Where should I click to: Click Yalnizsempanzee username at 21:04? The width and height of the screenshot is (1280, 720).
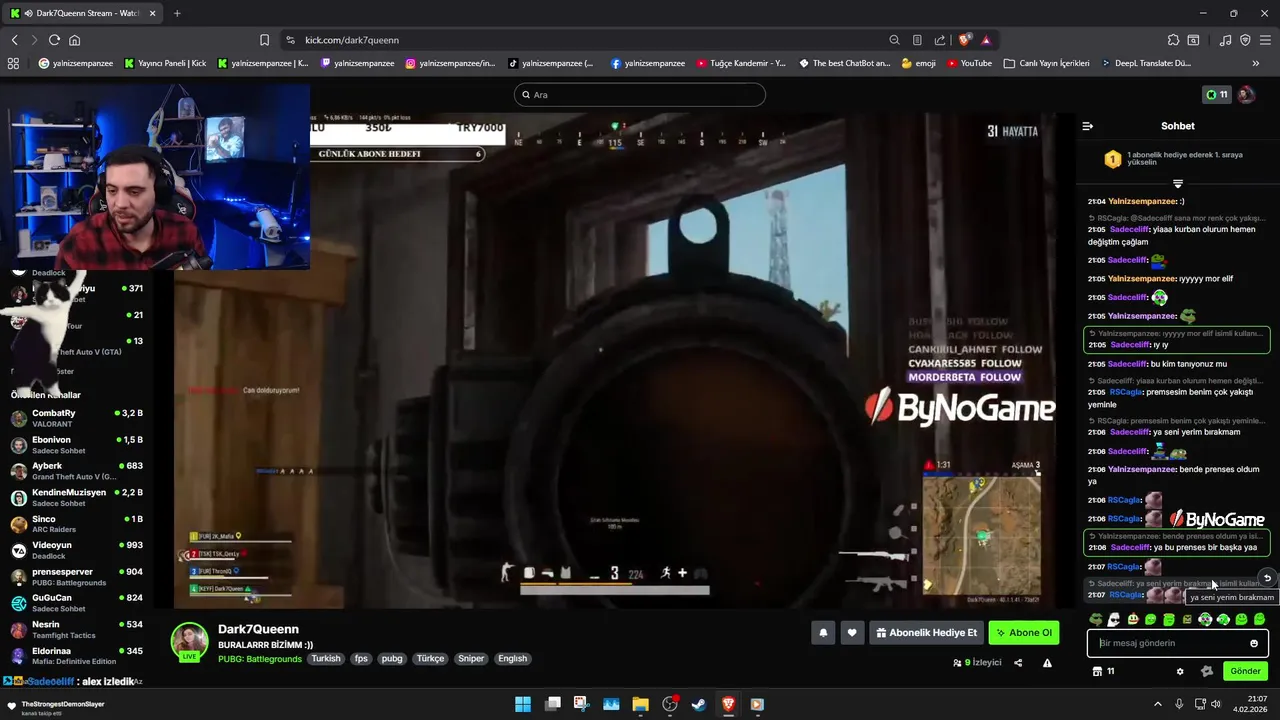pos(1142,201)
